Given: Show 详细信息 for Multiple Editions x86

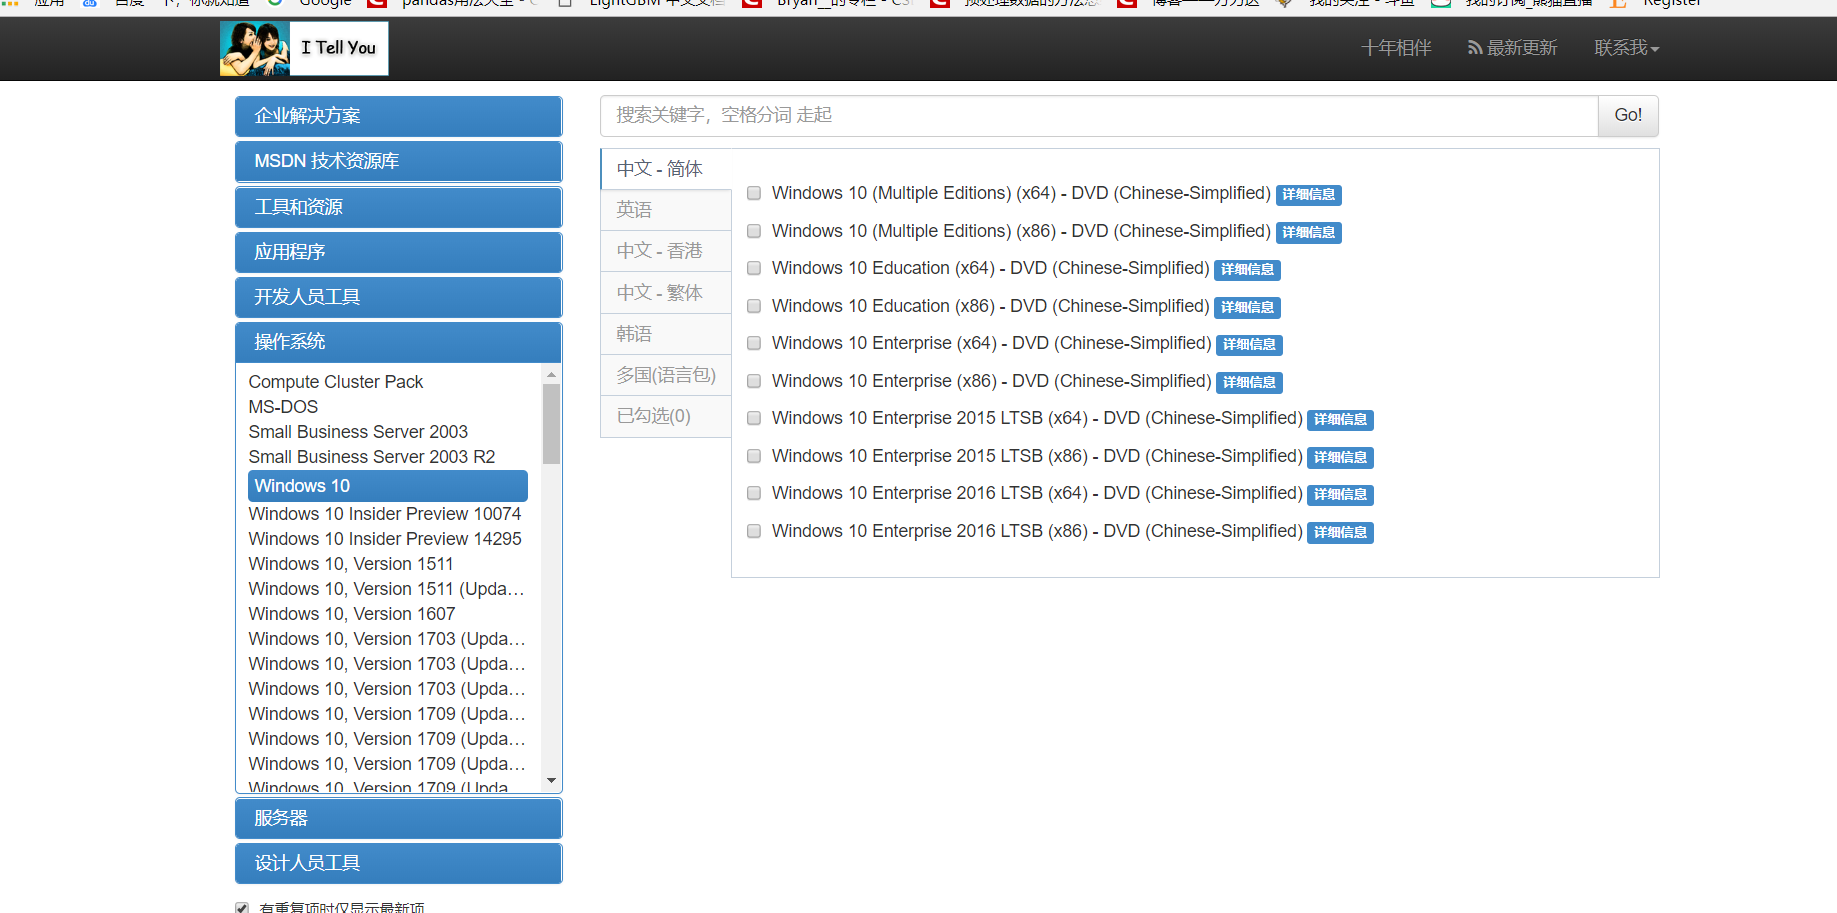Looking at the screenshot, I should (x=1309, y=232).
